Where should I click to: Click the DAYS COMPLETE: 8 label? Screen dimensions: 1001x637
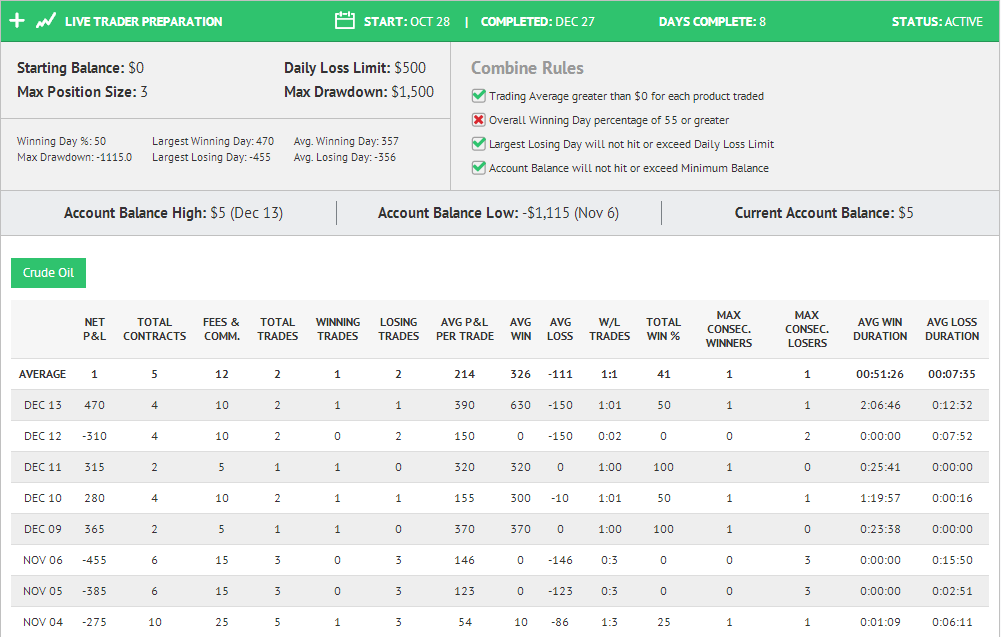712,22
